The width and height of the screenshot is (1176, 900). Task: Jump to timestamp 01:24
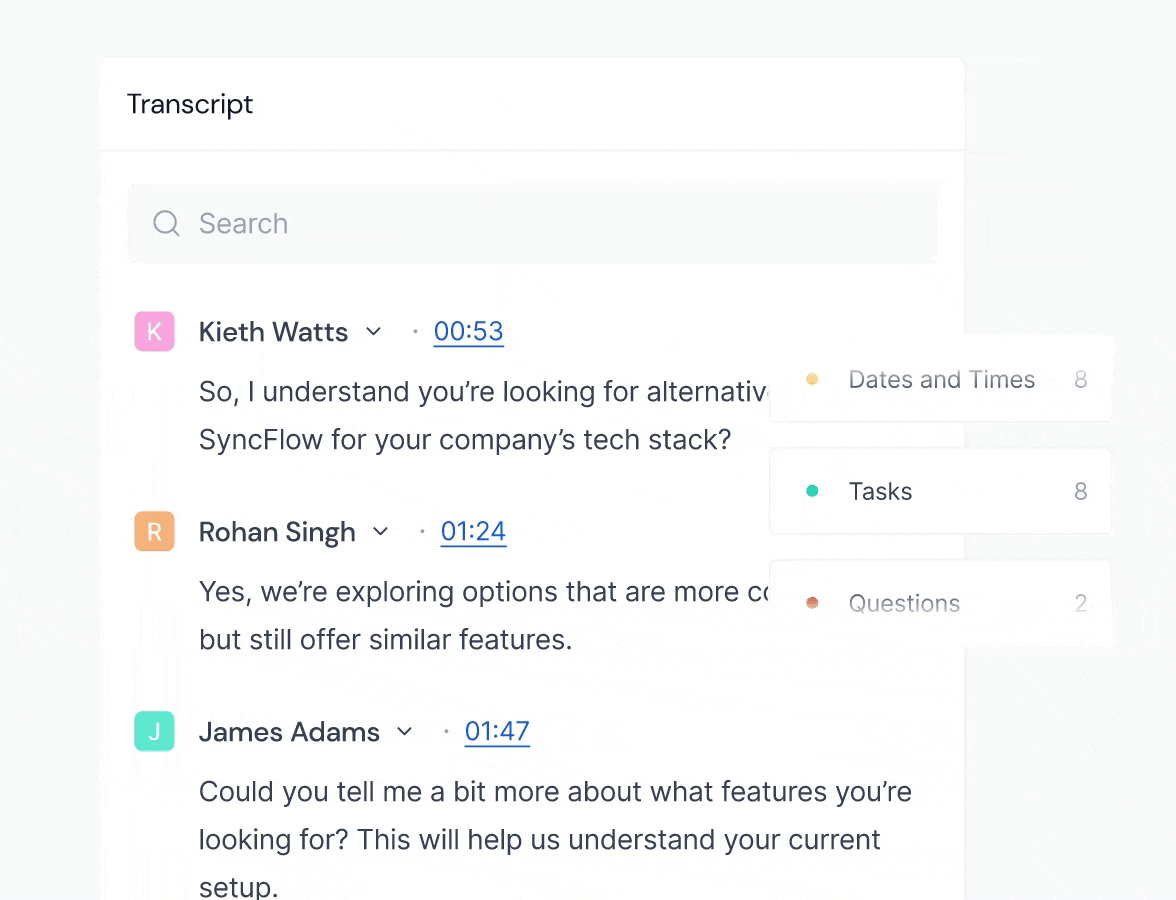473,531
